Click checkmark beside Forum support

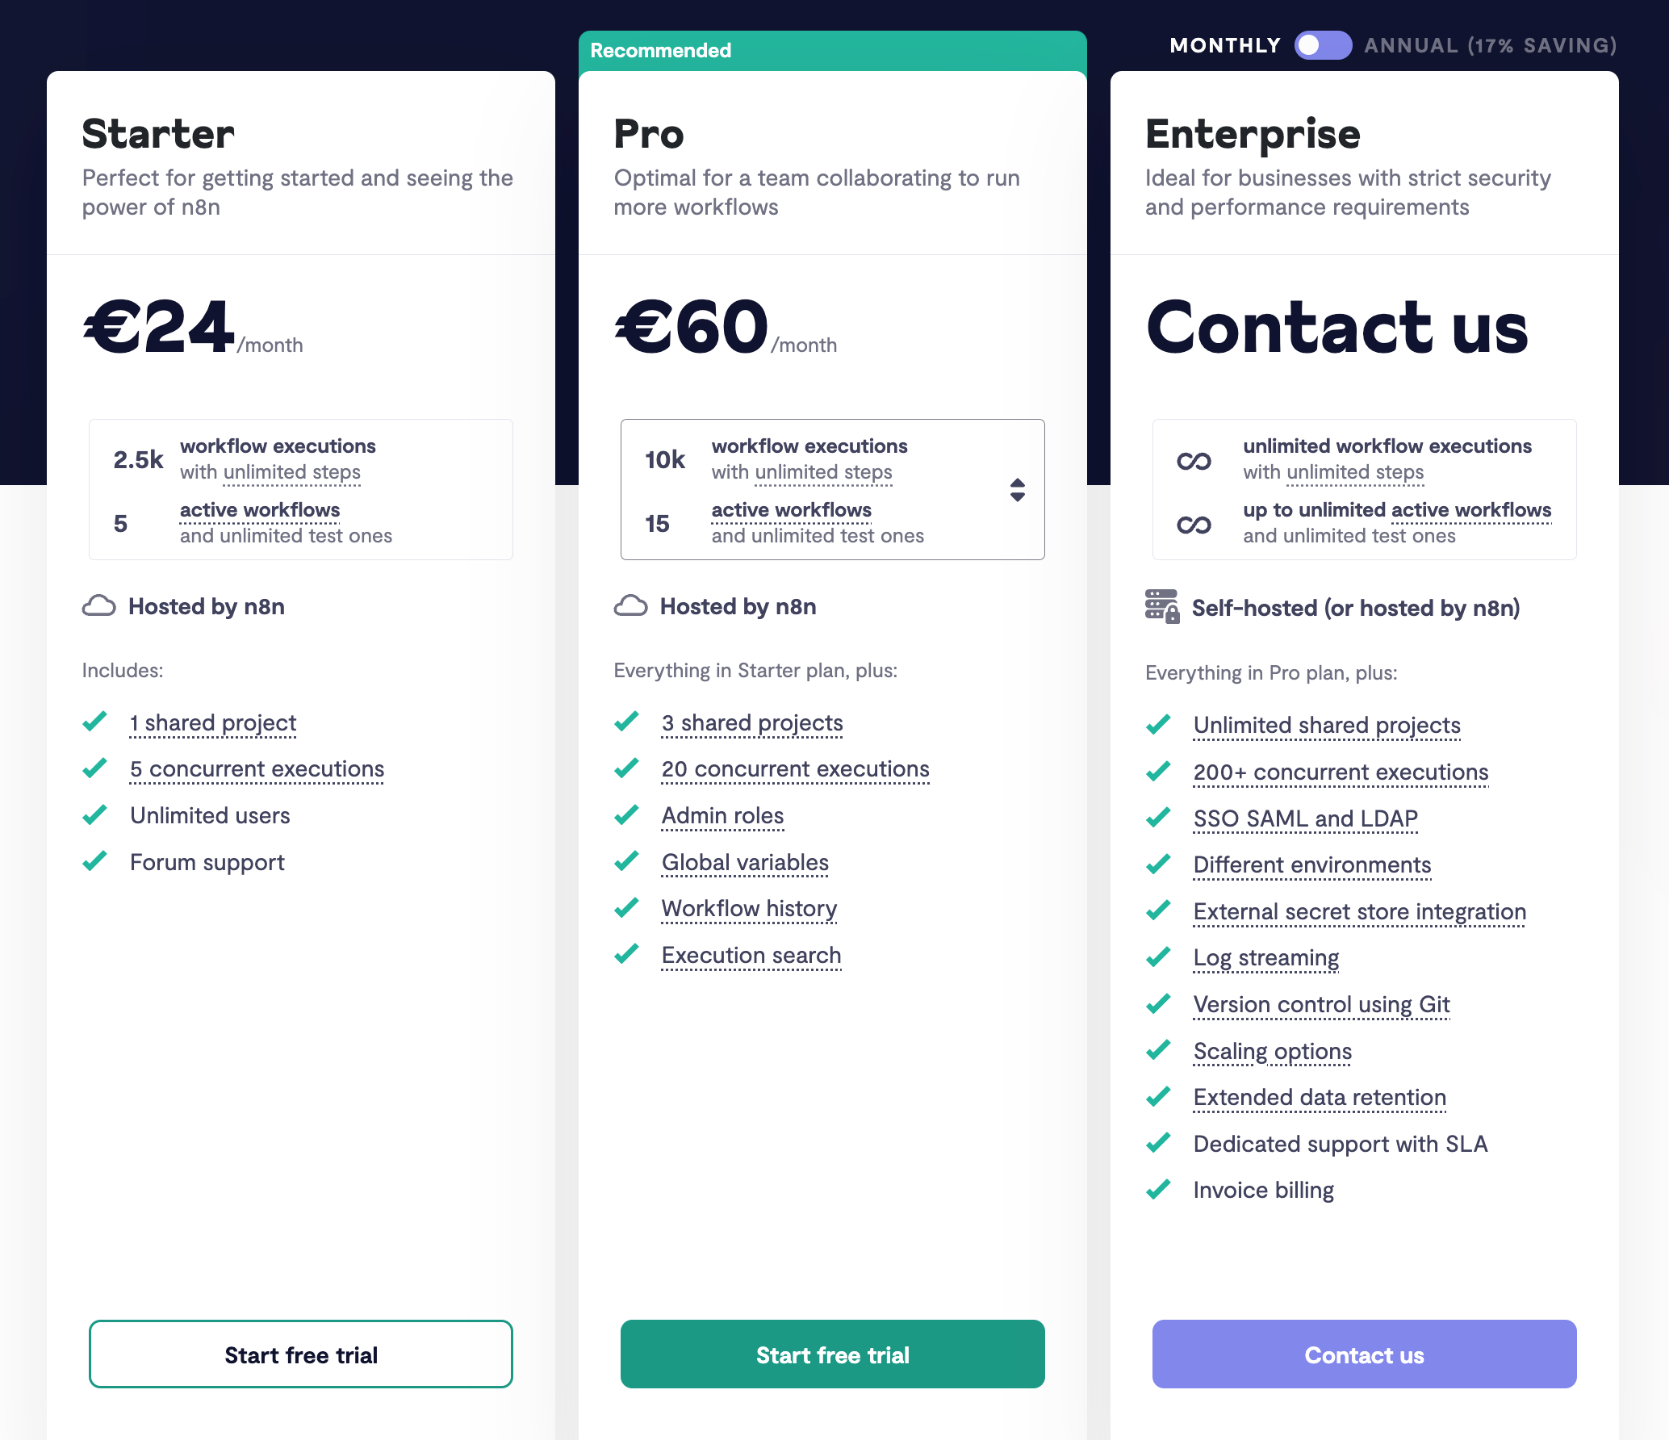[x=94, y=861]
